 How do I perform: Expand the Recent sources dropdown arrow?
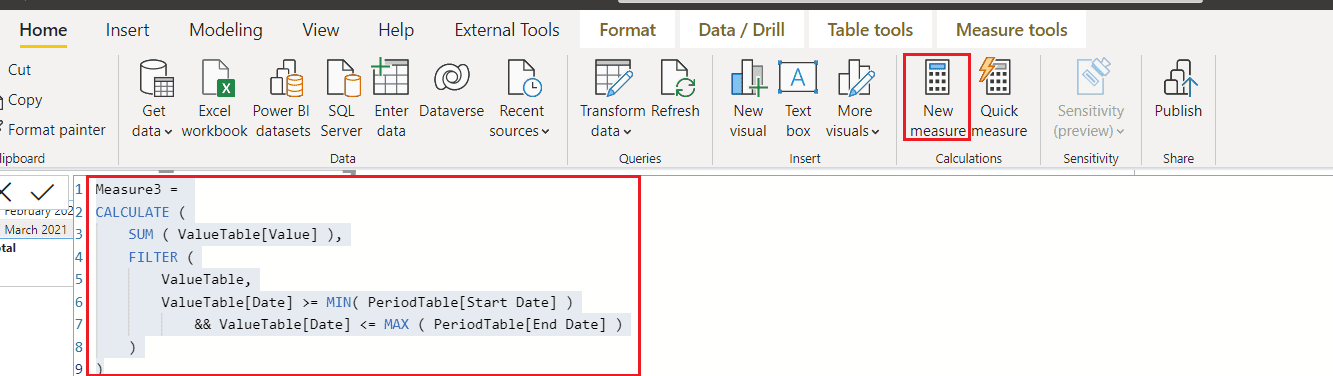coord(546,132)
